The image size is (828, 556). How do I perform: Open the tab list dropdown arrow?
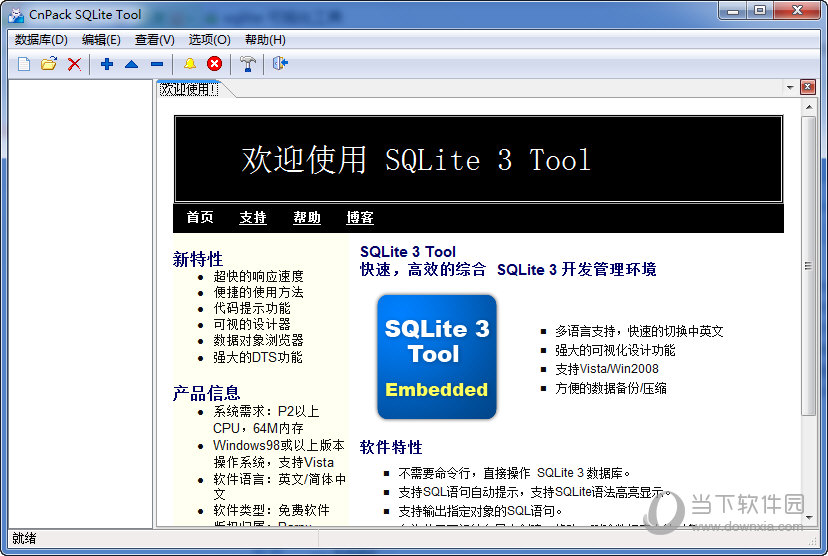point(790,87)
